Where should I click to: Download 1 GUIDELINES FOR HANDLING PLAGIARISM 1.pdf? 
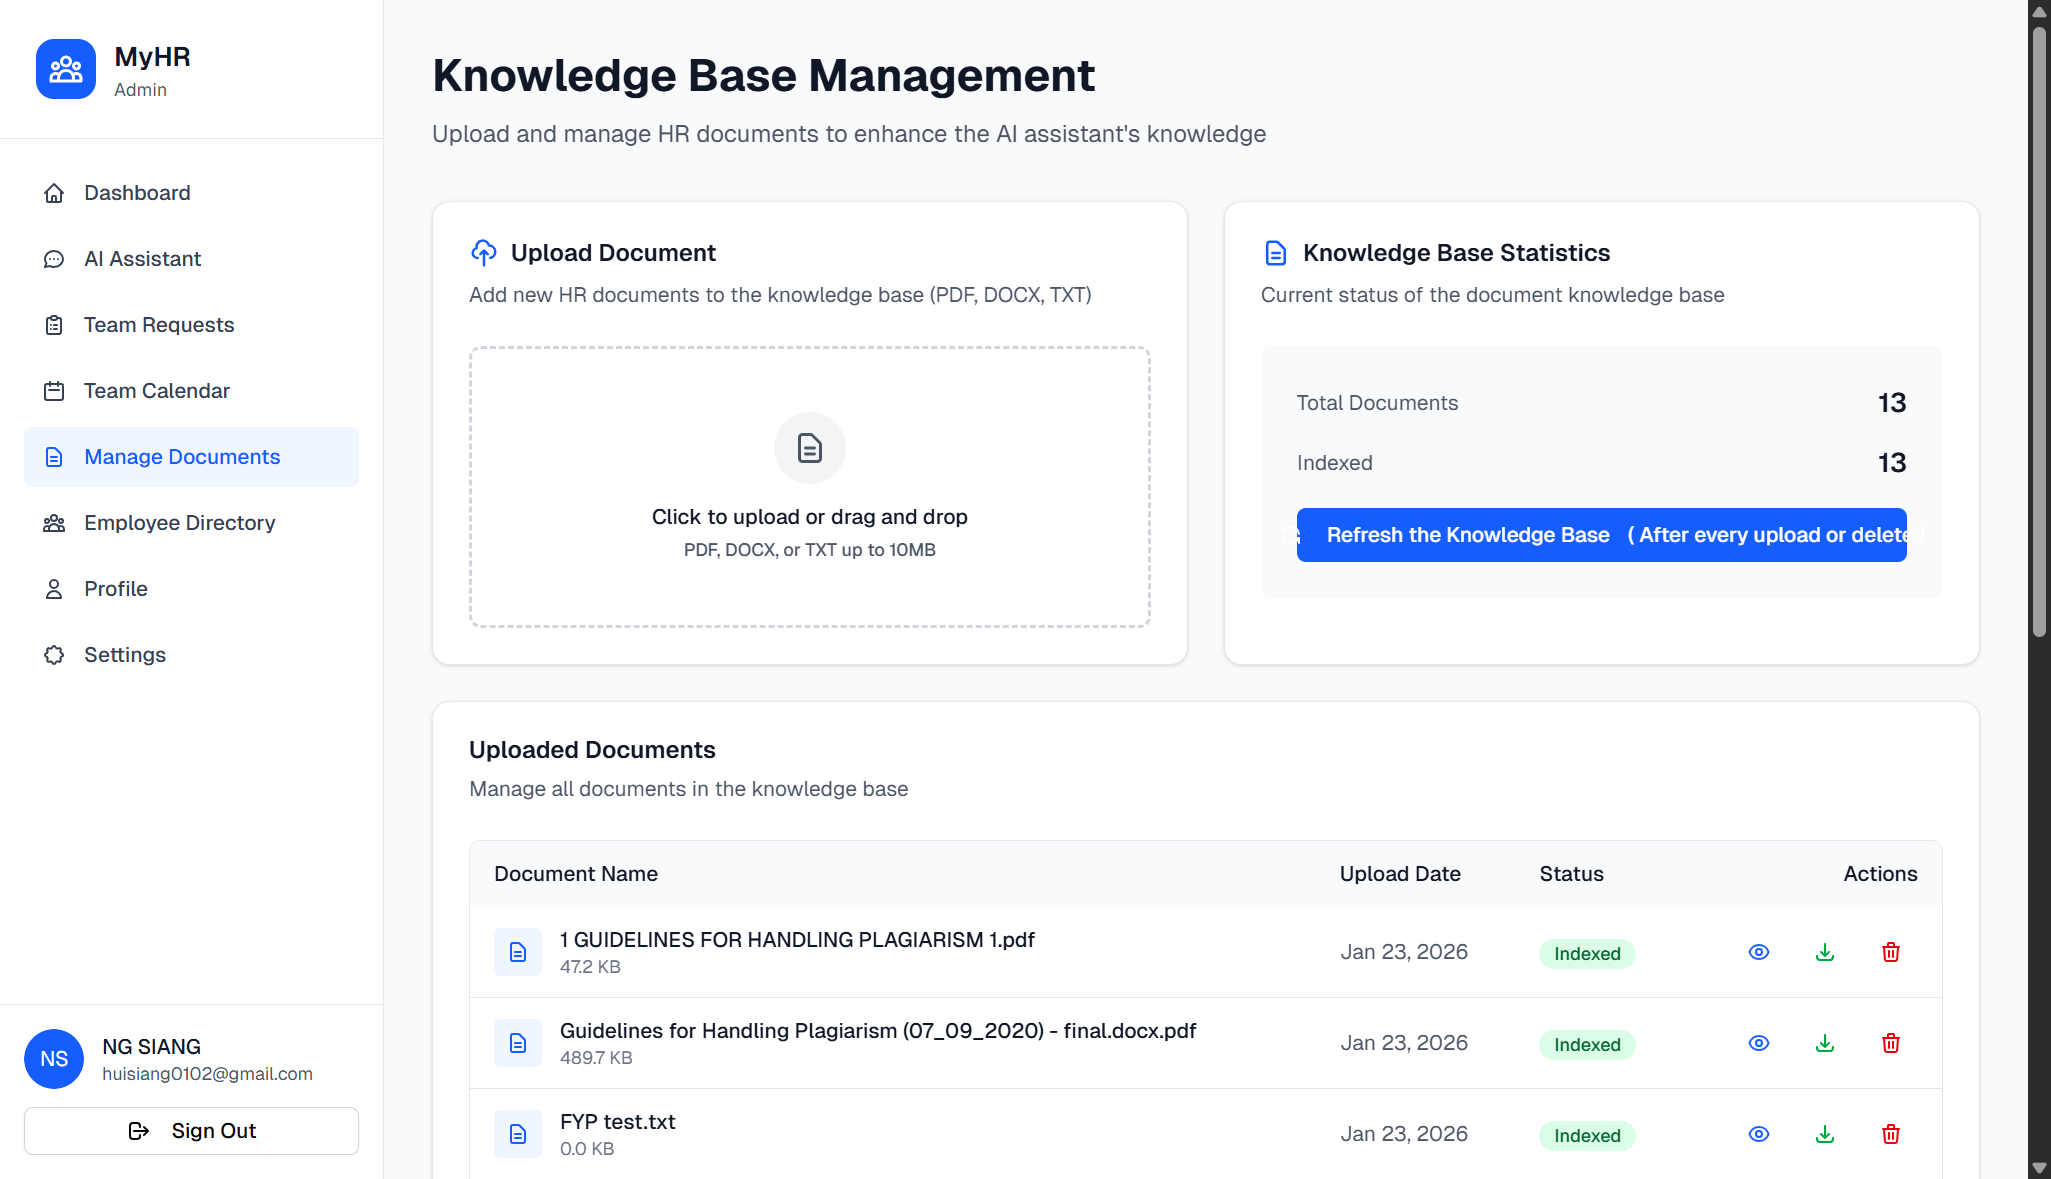click(1824, 952)
